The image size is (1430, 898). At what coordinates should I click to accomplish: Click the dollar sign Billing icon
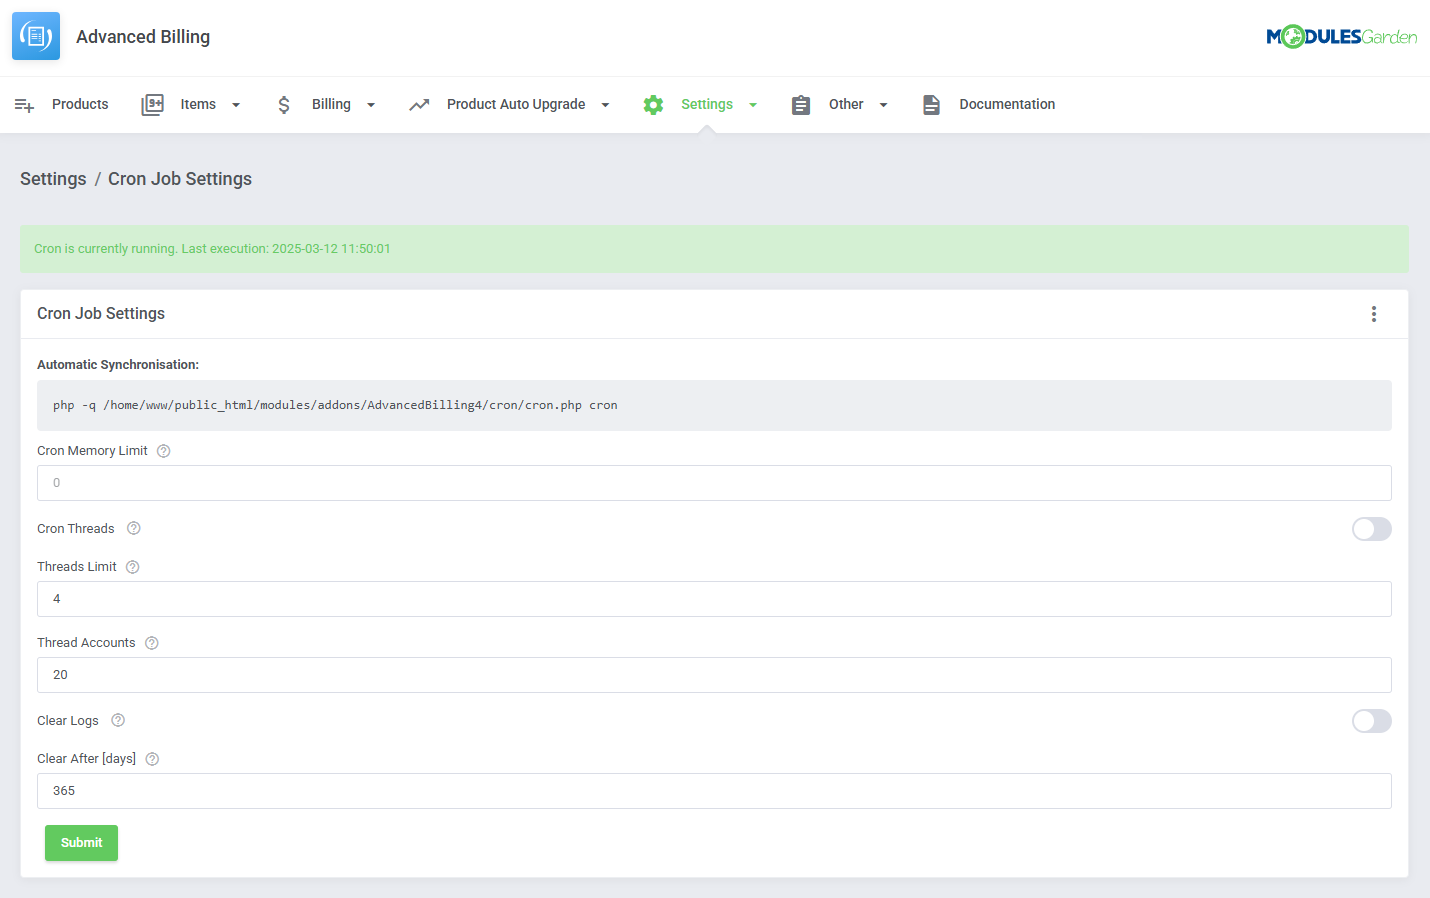click(283, 104)
